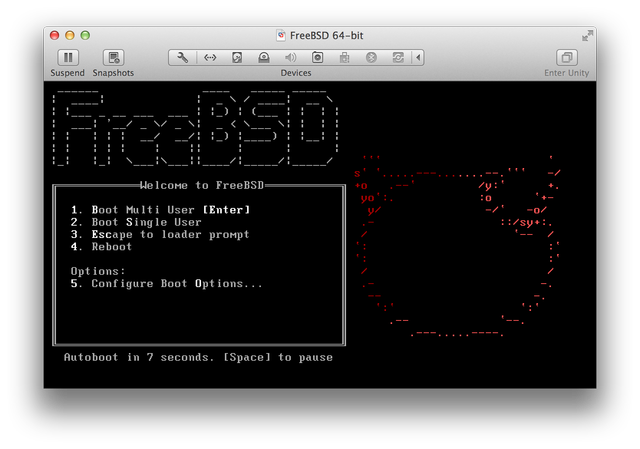Viewport: 640px width, 449px height.
Task: Click 'Escape to loader prompt' line
Action: tap(160, 234)
